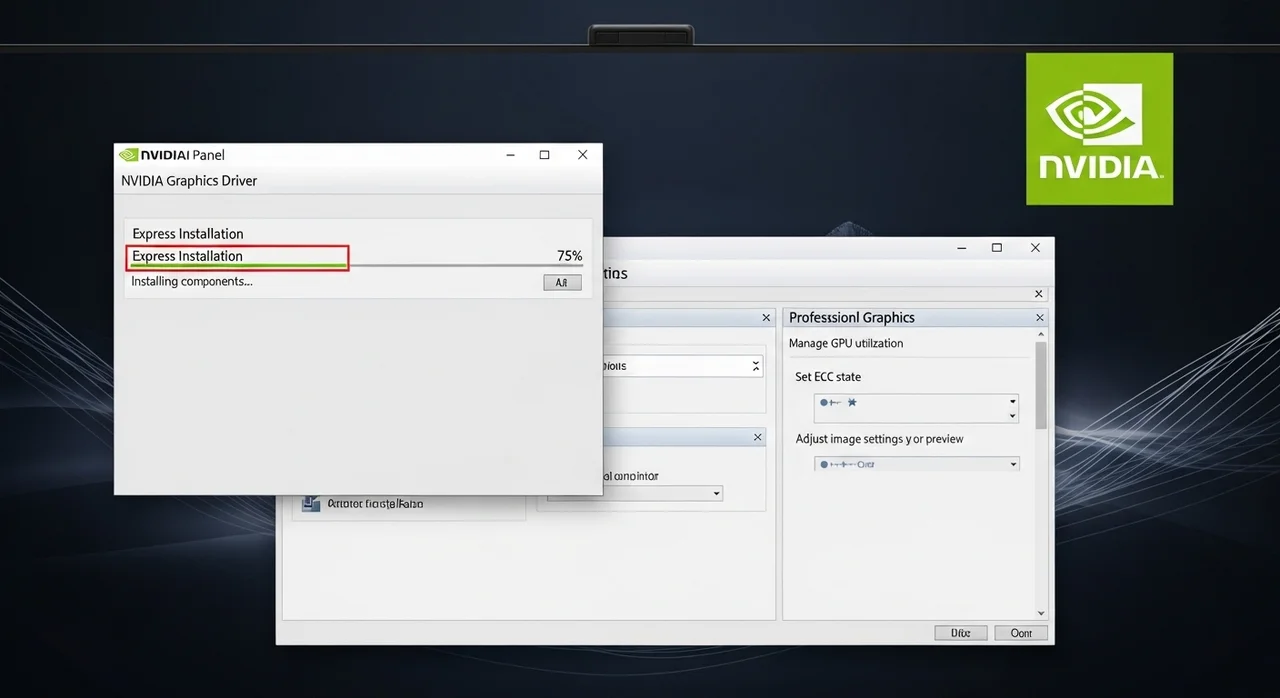The image size is (1280, 698).
Task: Click the NVIDIA logo in the installer title bar
Action: click(128, 155)
